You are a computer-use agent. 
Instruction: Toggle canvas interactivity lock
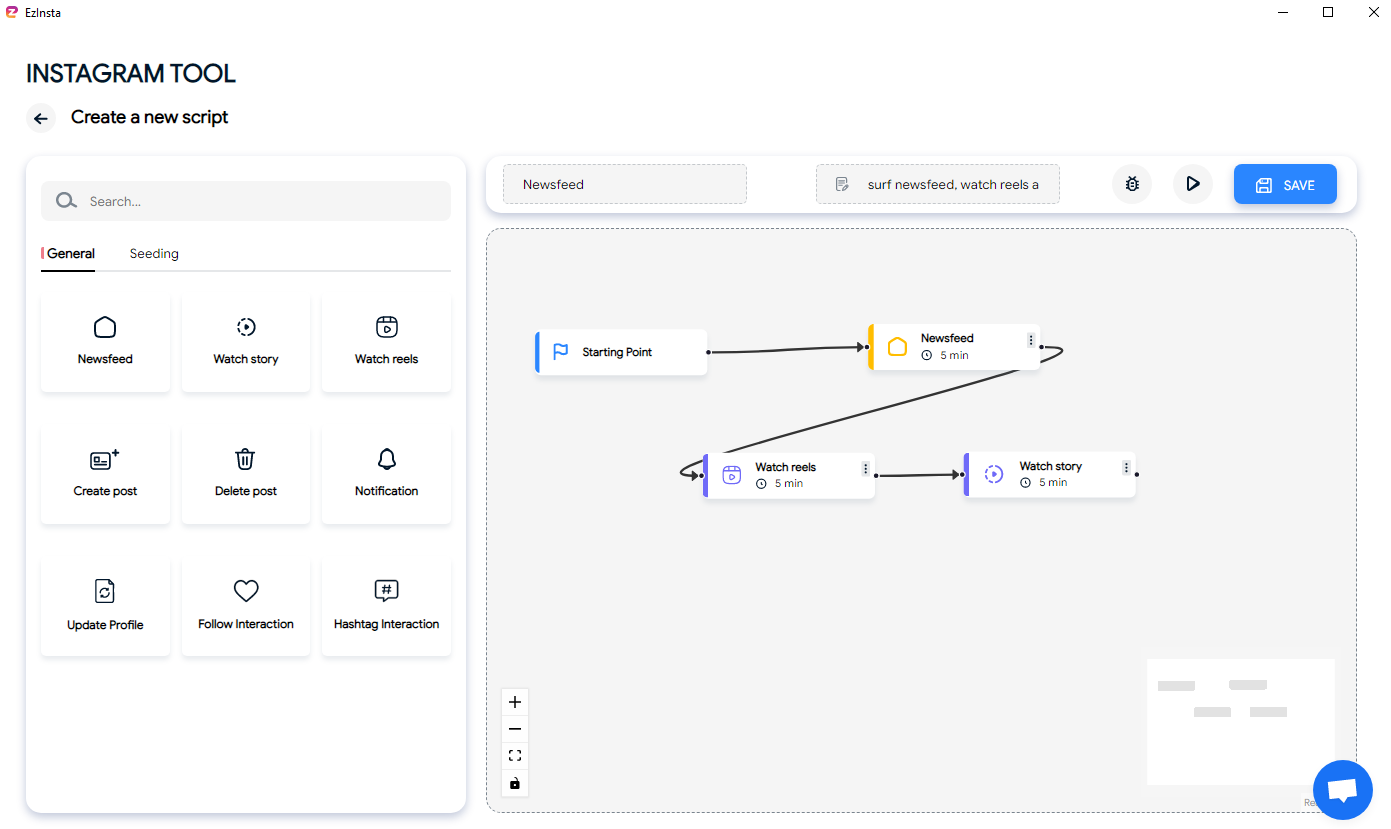[x=515, y=783]
